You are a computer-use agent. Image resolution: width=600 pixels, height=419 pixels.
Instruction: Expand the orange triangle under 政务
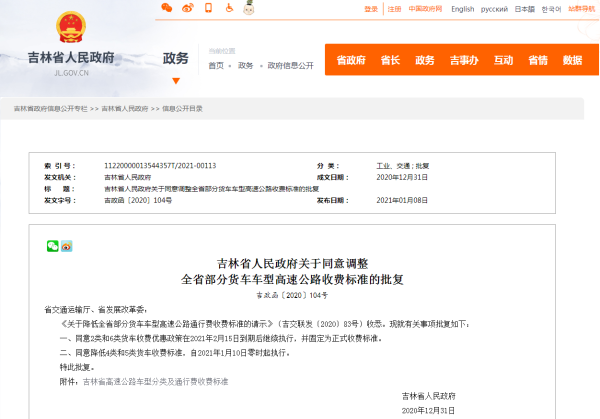tap(176, 81)
